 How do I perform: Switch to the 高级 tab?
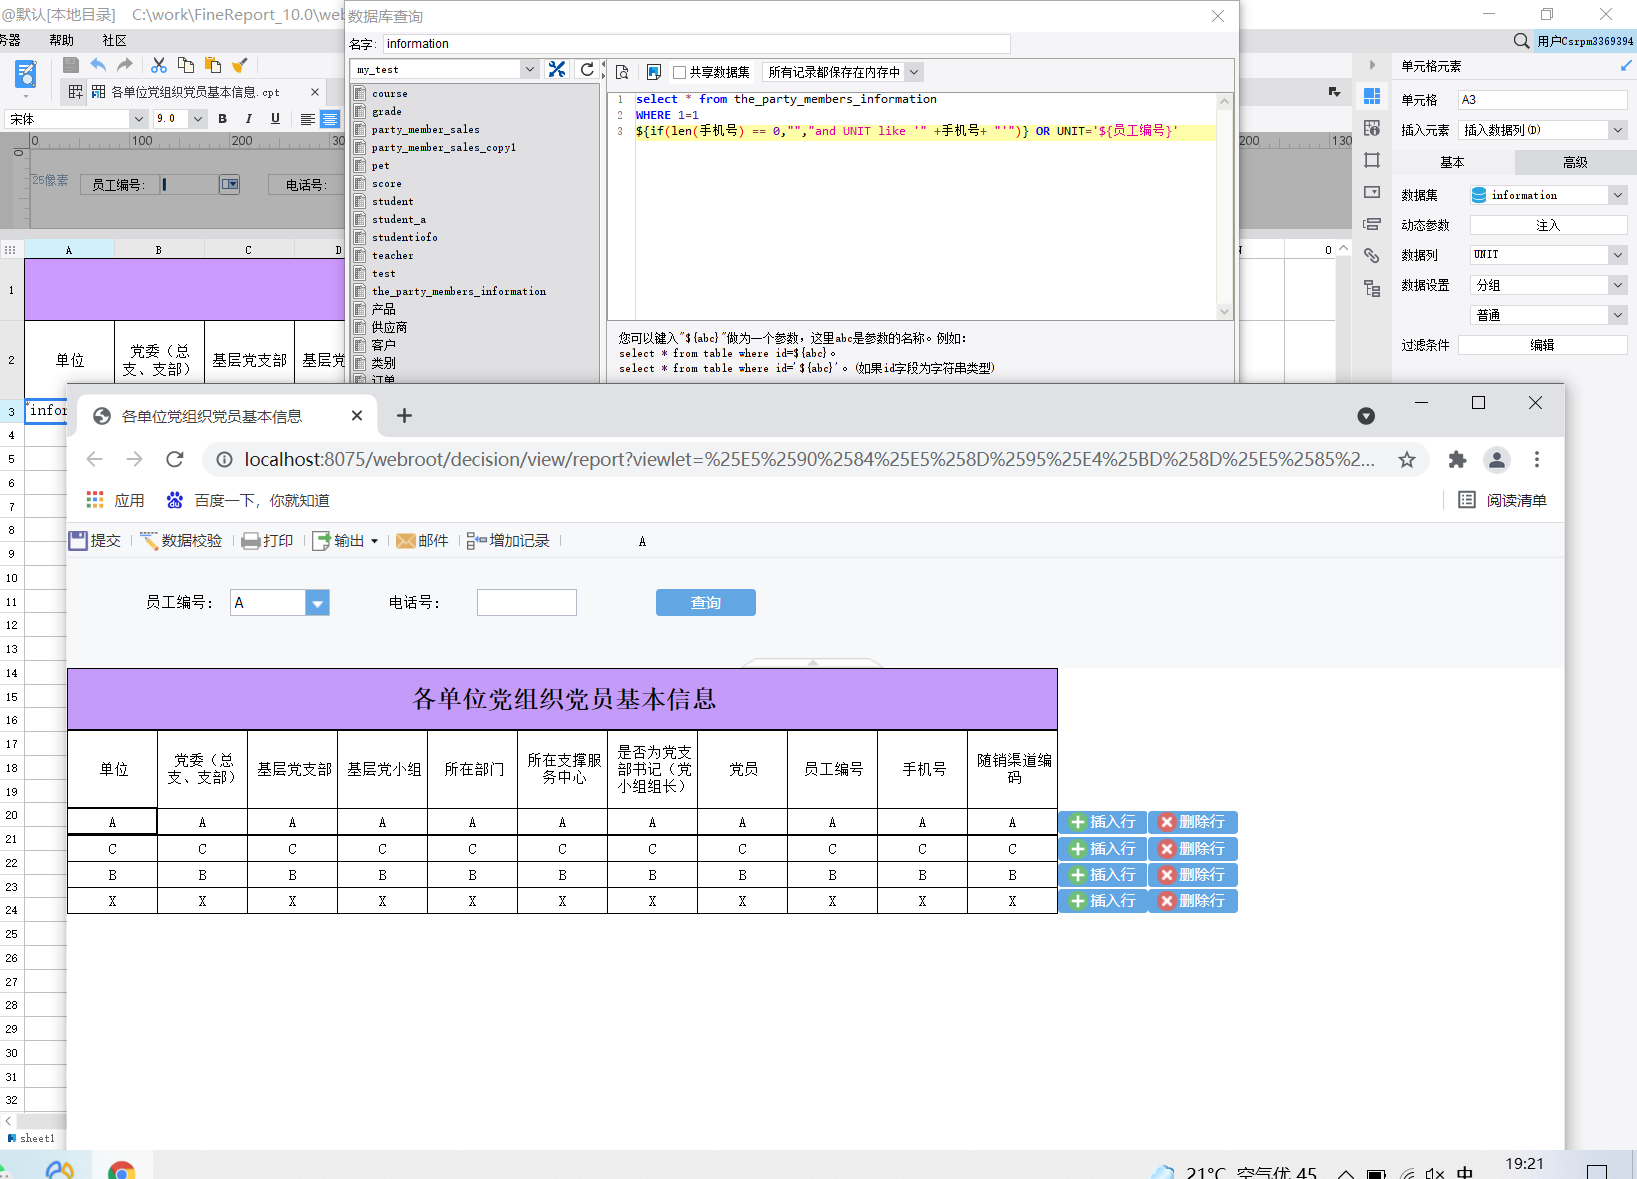1575,162
